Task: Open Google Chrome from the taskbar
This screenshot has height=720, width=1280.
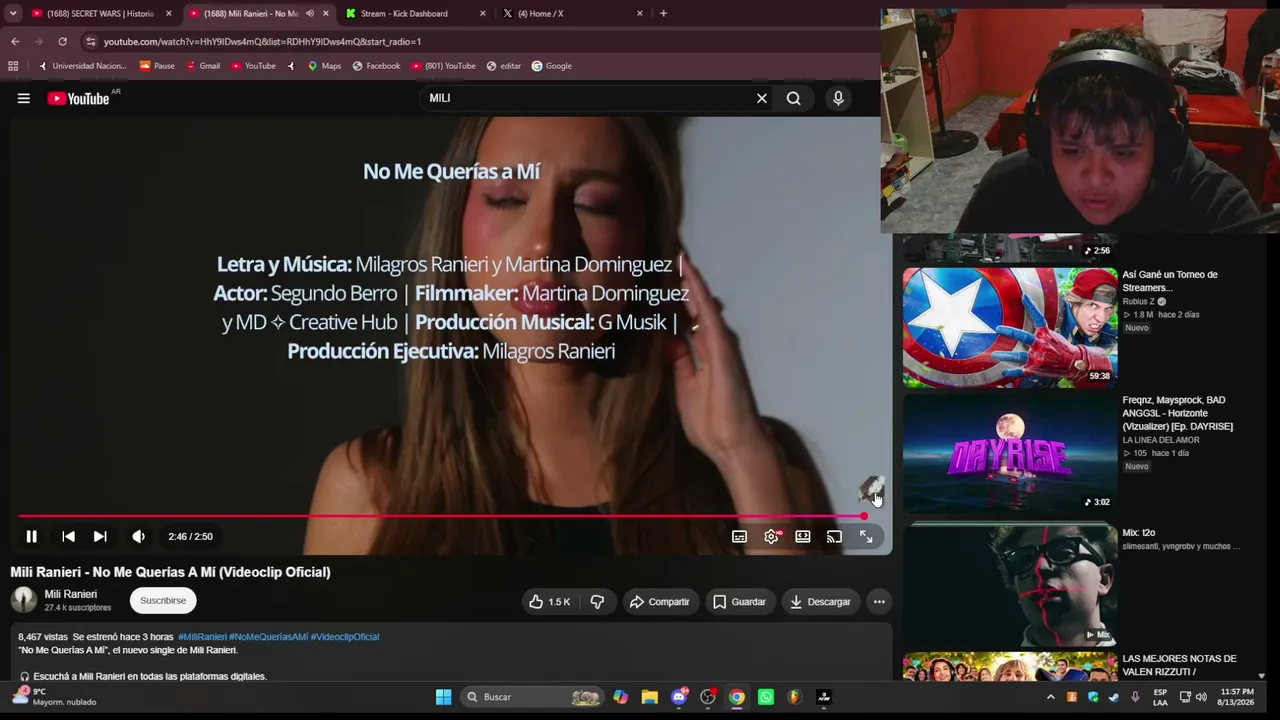Action: pos(737,697)
